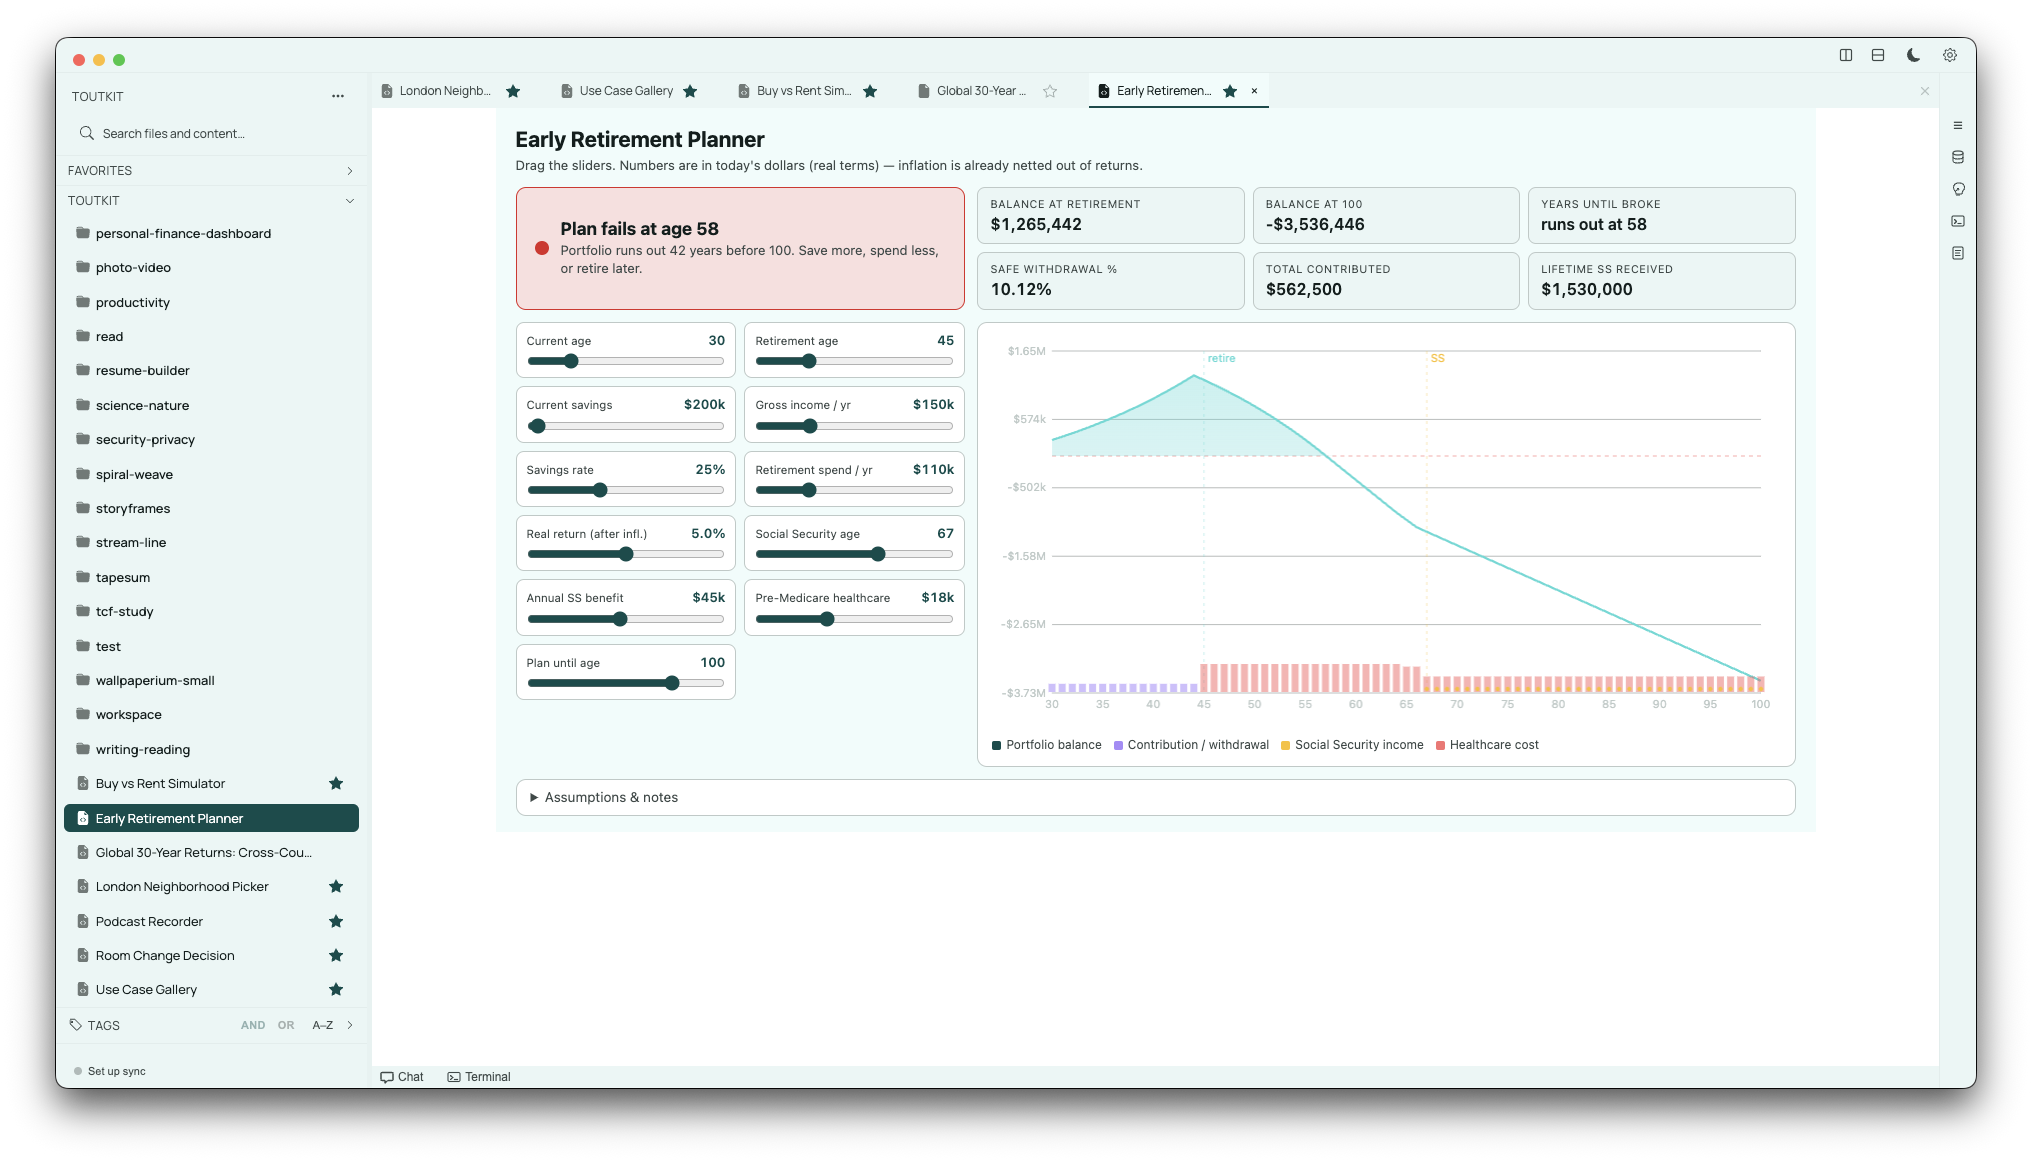2032x1162 pixels.
Task: Toggle the split-view layout icon
Action: point(1846,56)
